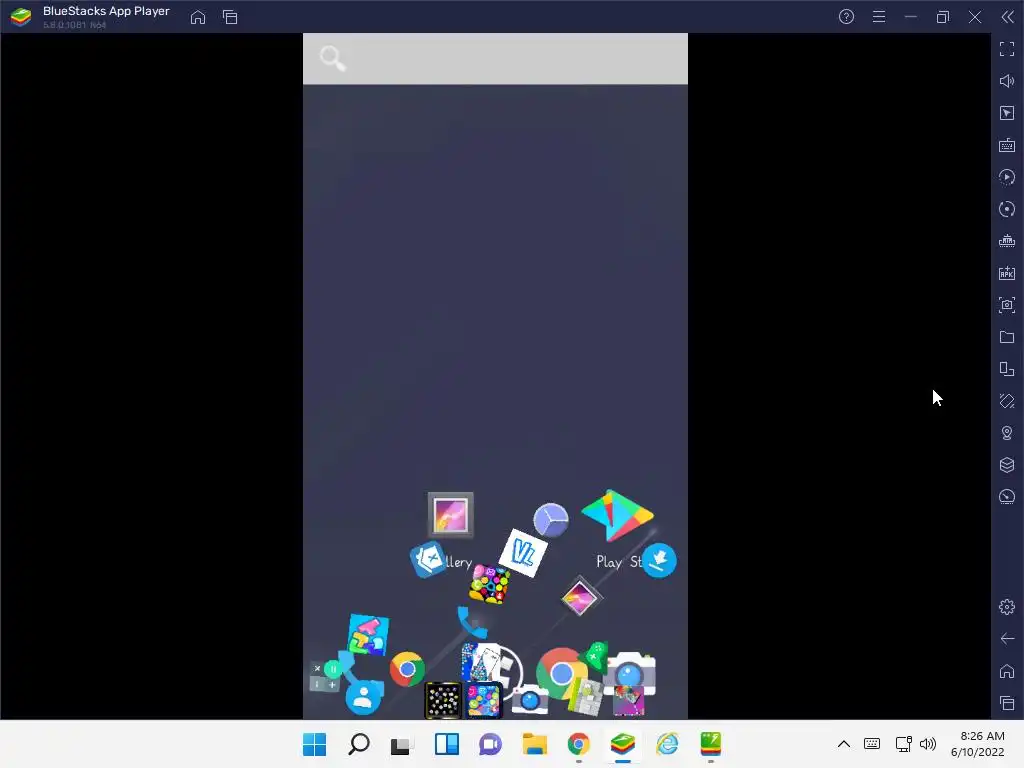The height and width of the screenshot is (768, 1024).
Task: Show hidden system tray icons
Action: [844, 744]
